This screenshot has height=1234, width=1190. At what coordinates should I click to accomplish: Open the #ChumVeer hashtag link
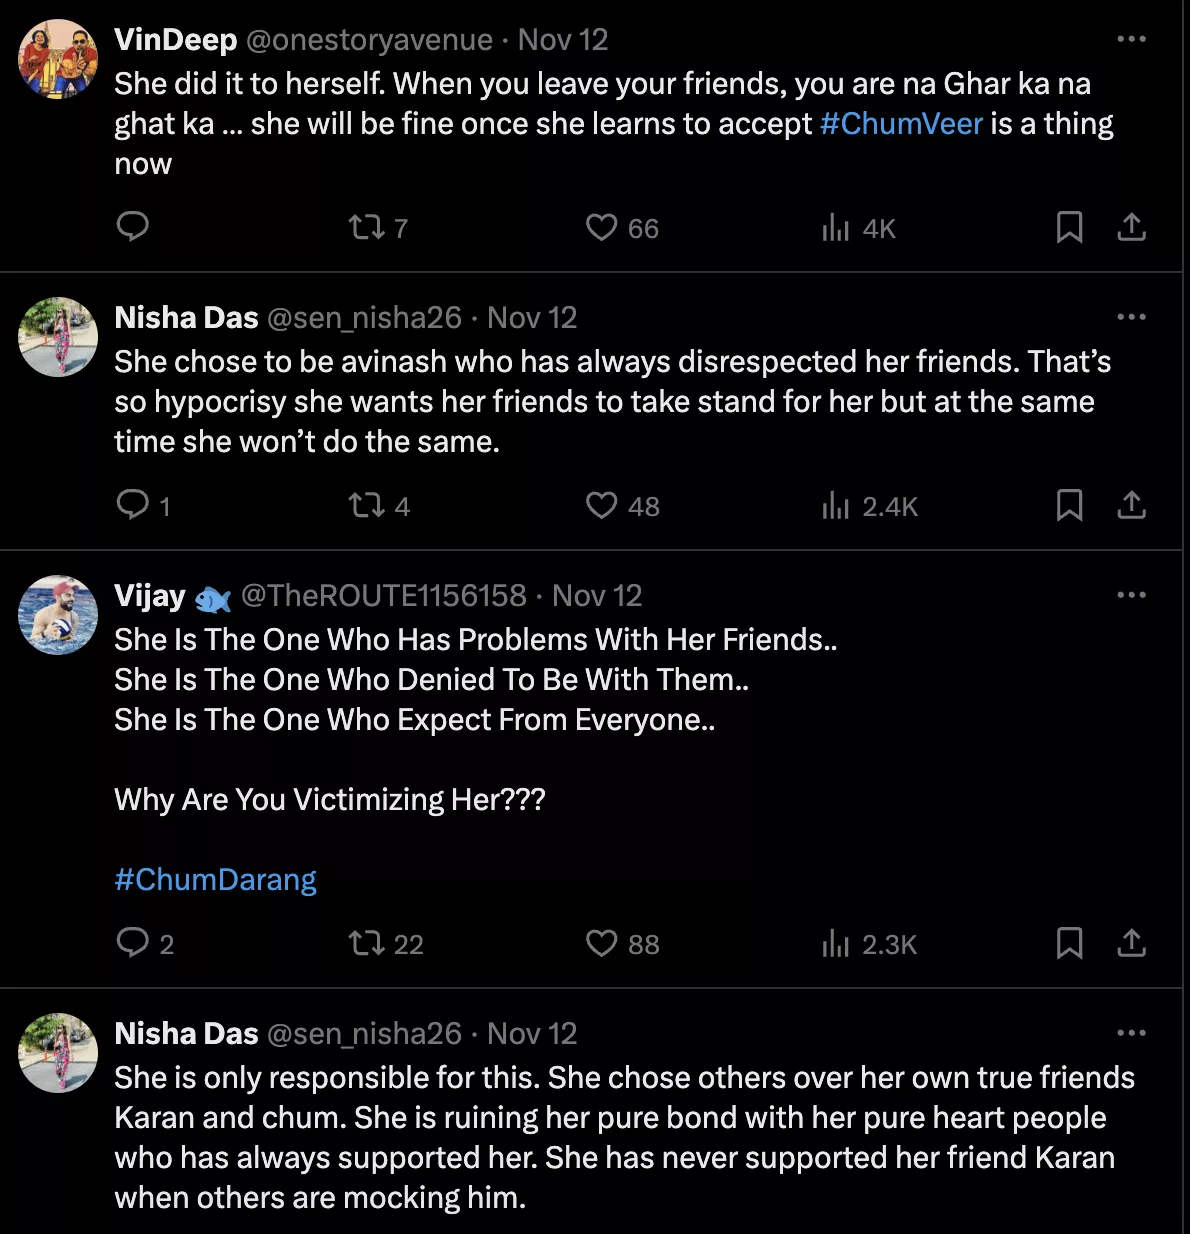pyautogui.click(x=901, y=124)
